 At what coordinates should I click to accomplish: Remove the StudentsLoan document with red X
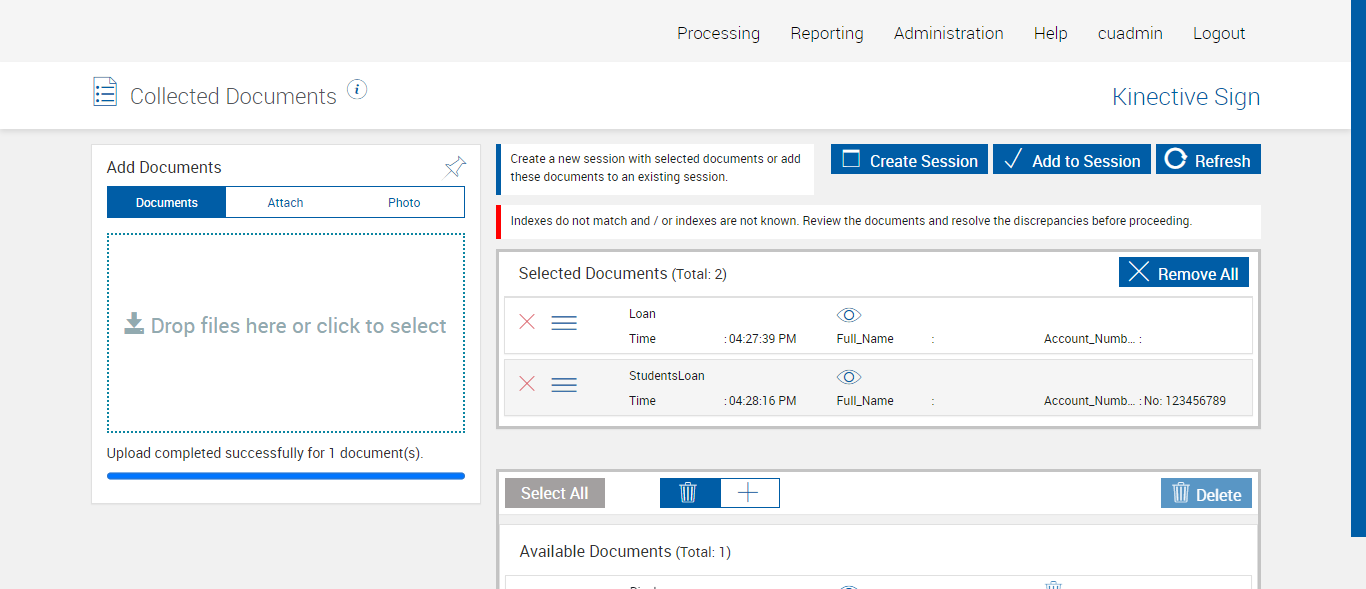click(527, 384)
